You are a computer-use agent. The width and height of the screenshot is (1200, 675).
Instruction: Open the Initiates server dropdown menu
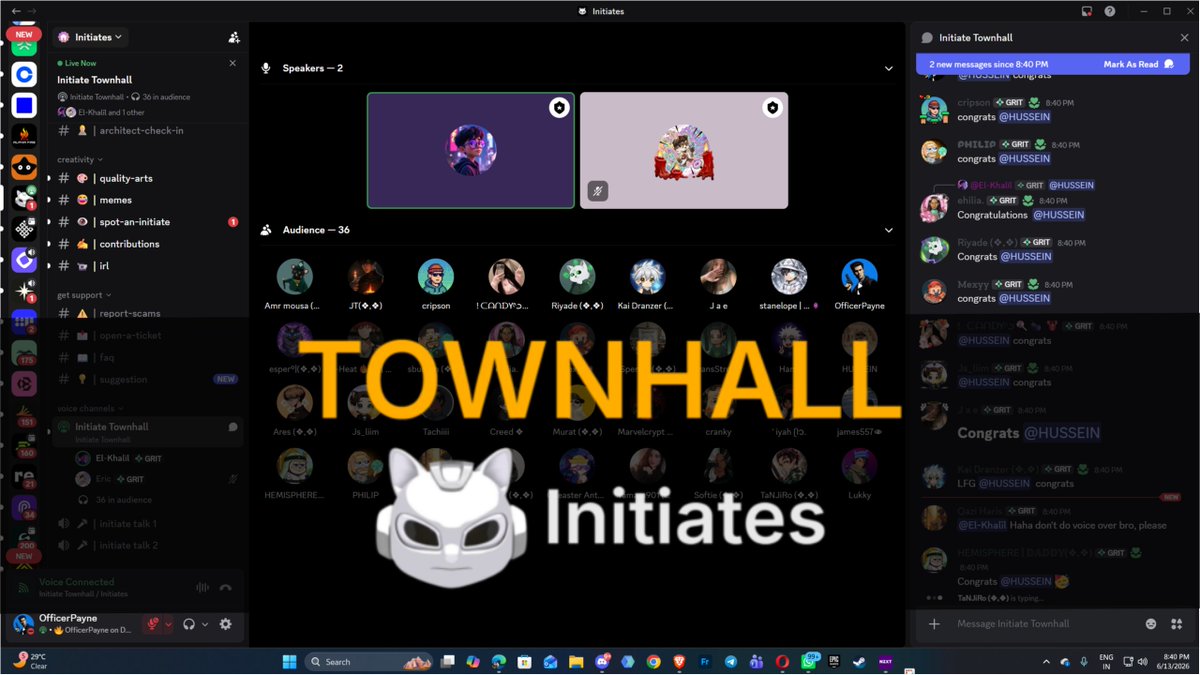pos(90,37)
